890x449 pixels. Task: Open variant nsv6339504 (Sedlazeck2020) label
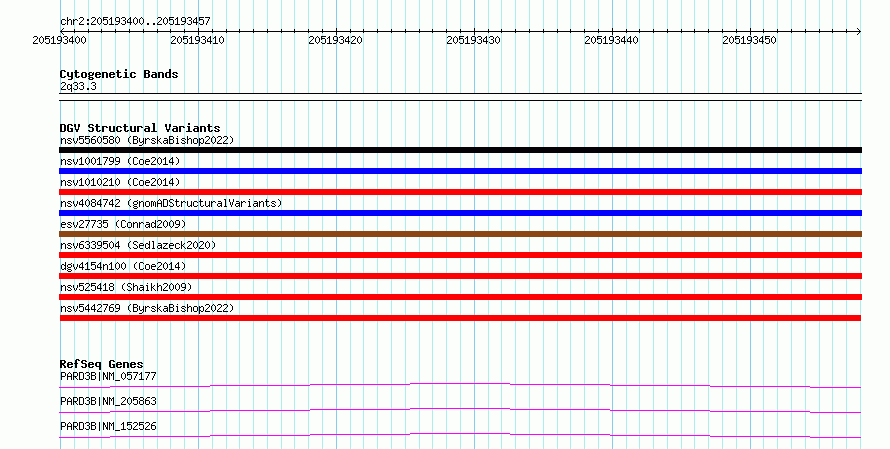pyautogui.click(x=138, y=245)
